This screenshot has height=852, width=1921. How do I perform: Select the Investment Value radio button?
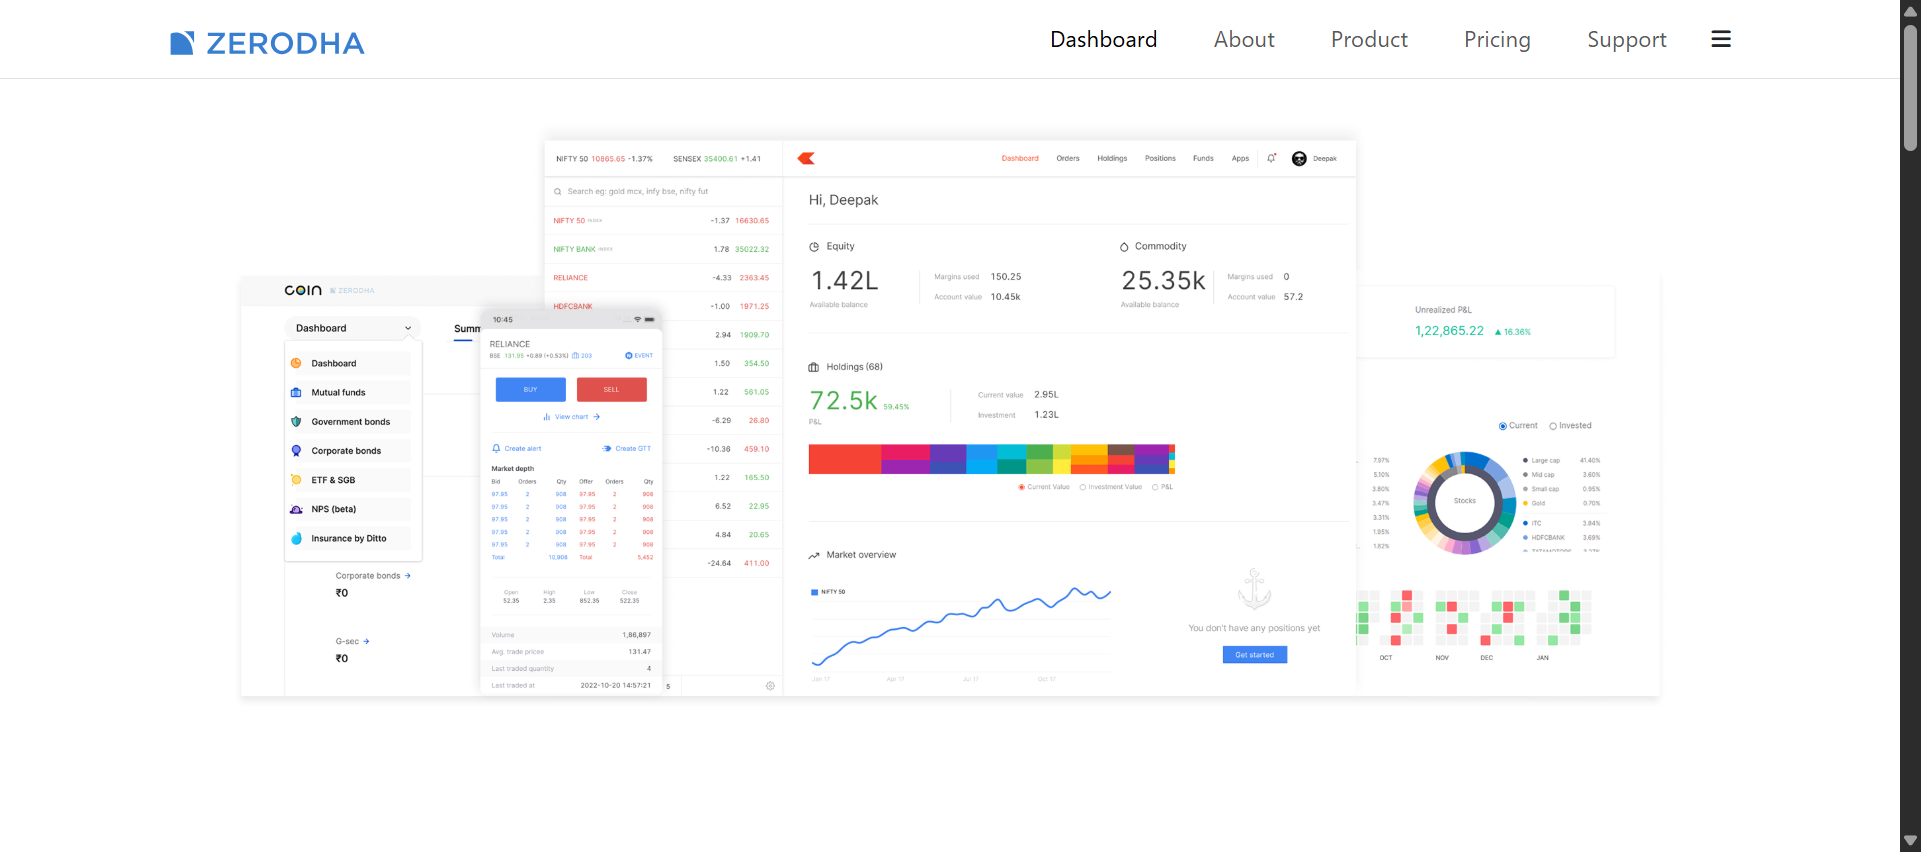pos(1083,487)
